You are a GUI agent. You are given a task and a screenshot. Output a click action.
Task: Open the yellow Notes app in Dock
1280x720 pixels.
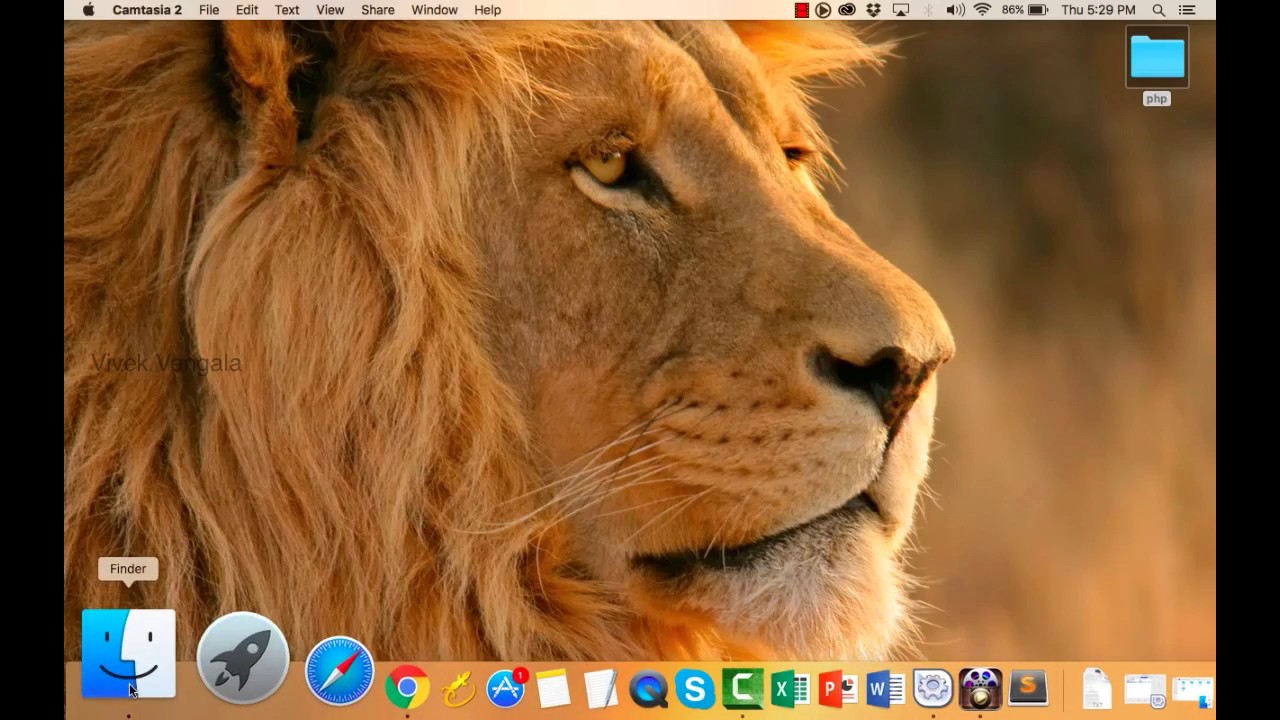tap(553, 689)
